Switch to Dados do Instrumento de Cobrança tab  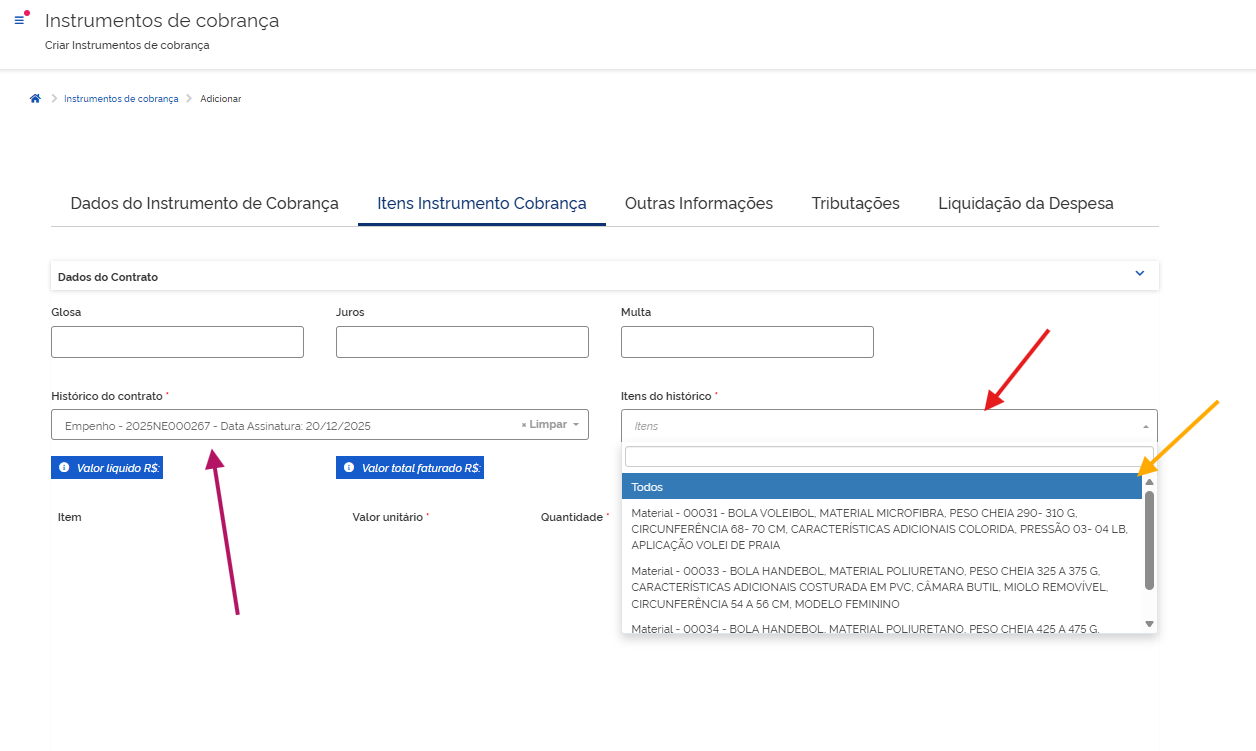click(204, 204)
